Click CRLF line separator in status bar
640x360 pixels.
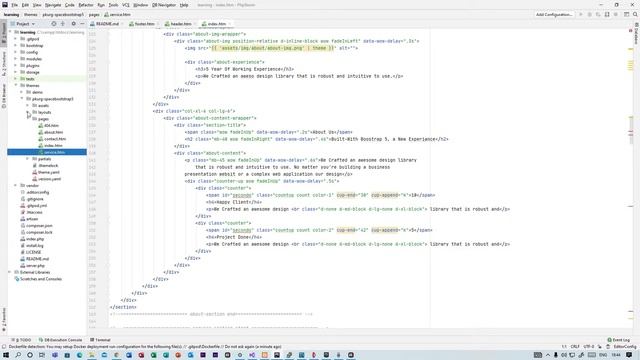(575, 347)
